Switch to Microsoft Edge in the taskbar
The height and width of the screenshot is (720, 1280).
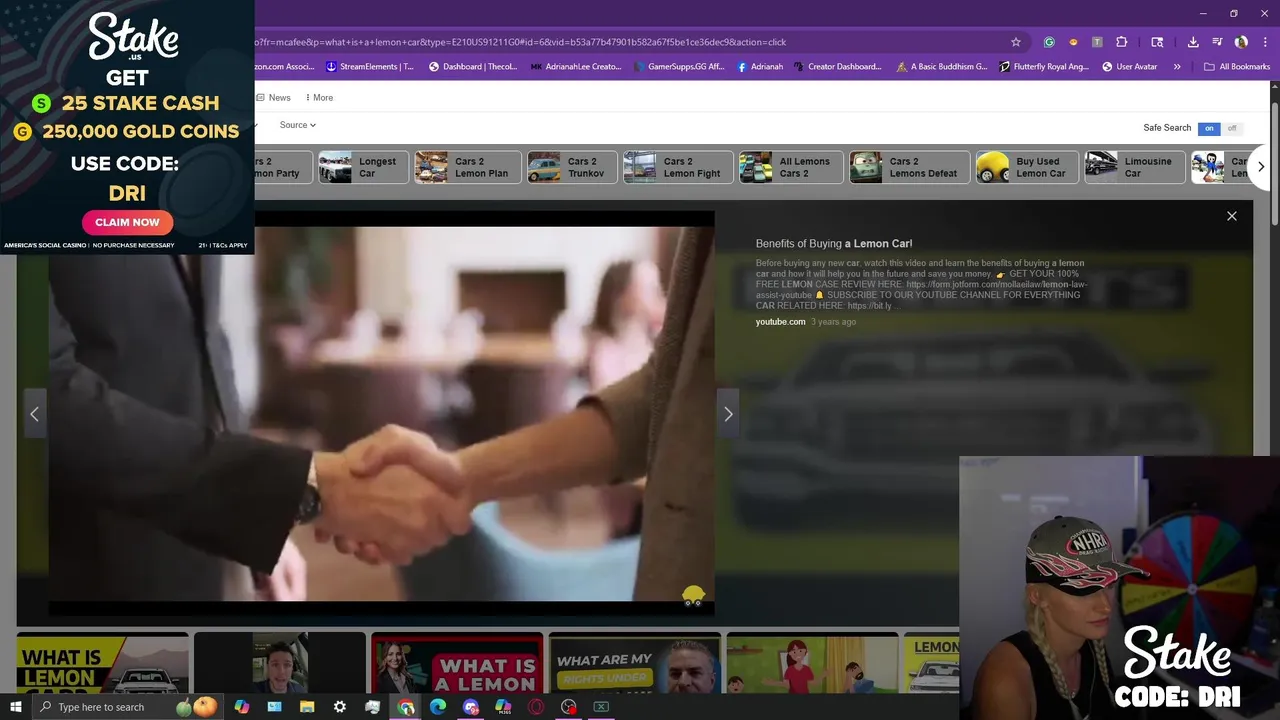[438, 707]
